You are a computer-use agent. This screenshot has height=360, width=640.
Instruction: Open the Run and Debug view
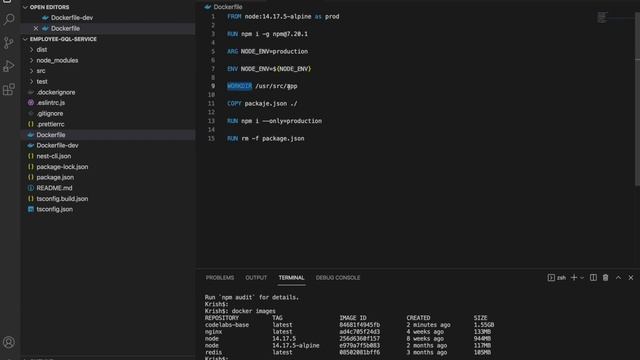click(x=9, y=66)
